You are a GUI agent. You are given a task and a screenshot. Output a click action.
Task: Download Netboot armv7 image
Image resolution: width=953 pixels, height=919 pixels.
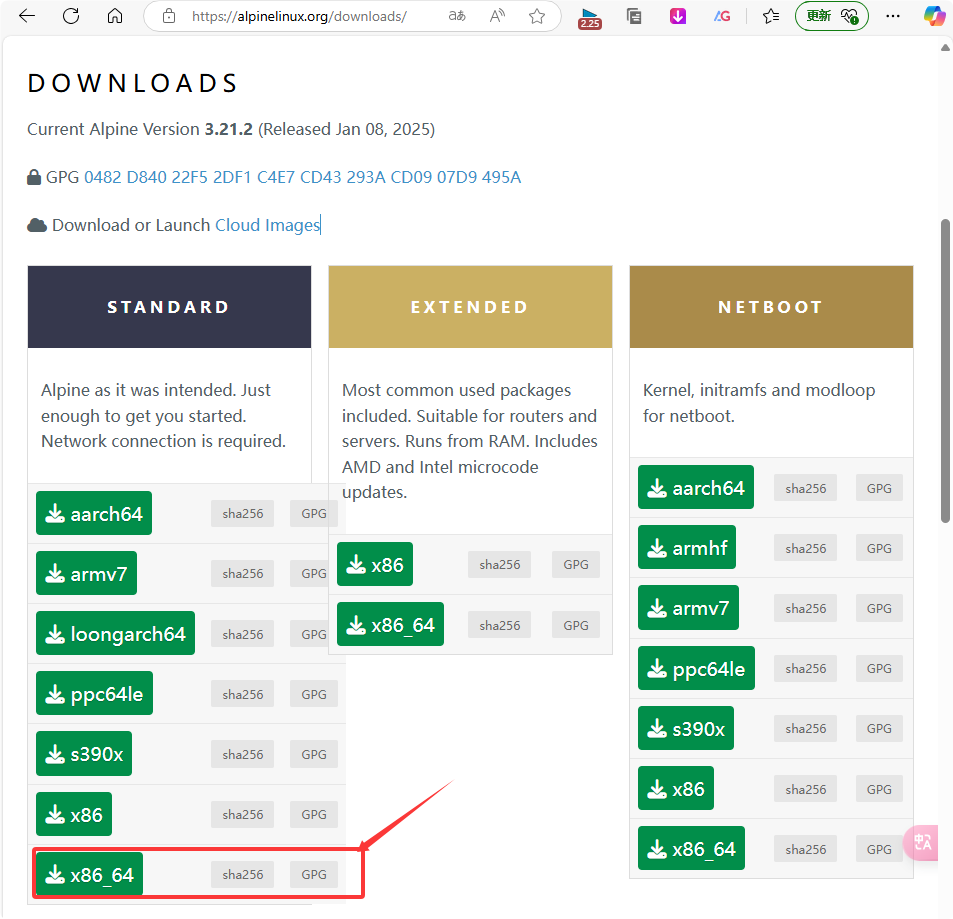[x=688, y=608]
